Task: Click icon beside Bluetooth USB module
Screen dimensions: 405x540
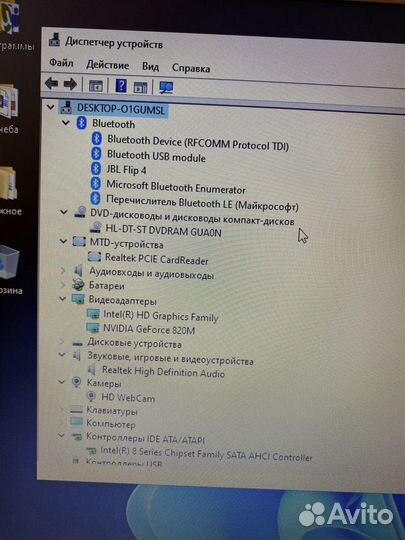Action: tap(96, 153)
